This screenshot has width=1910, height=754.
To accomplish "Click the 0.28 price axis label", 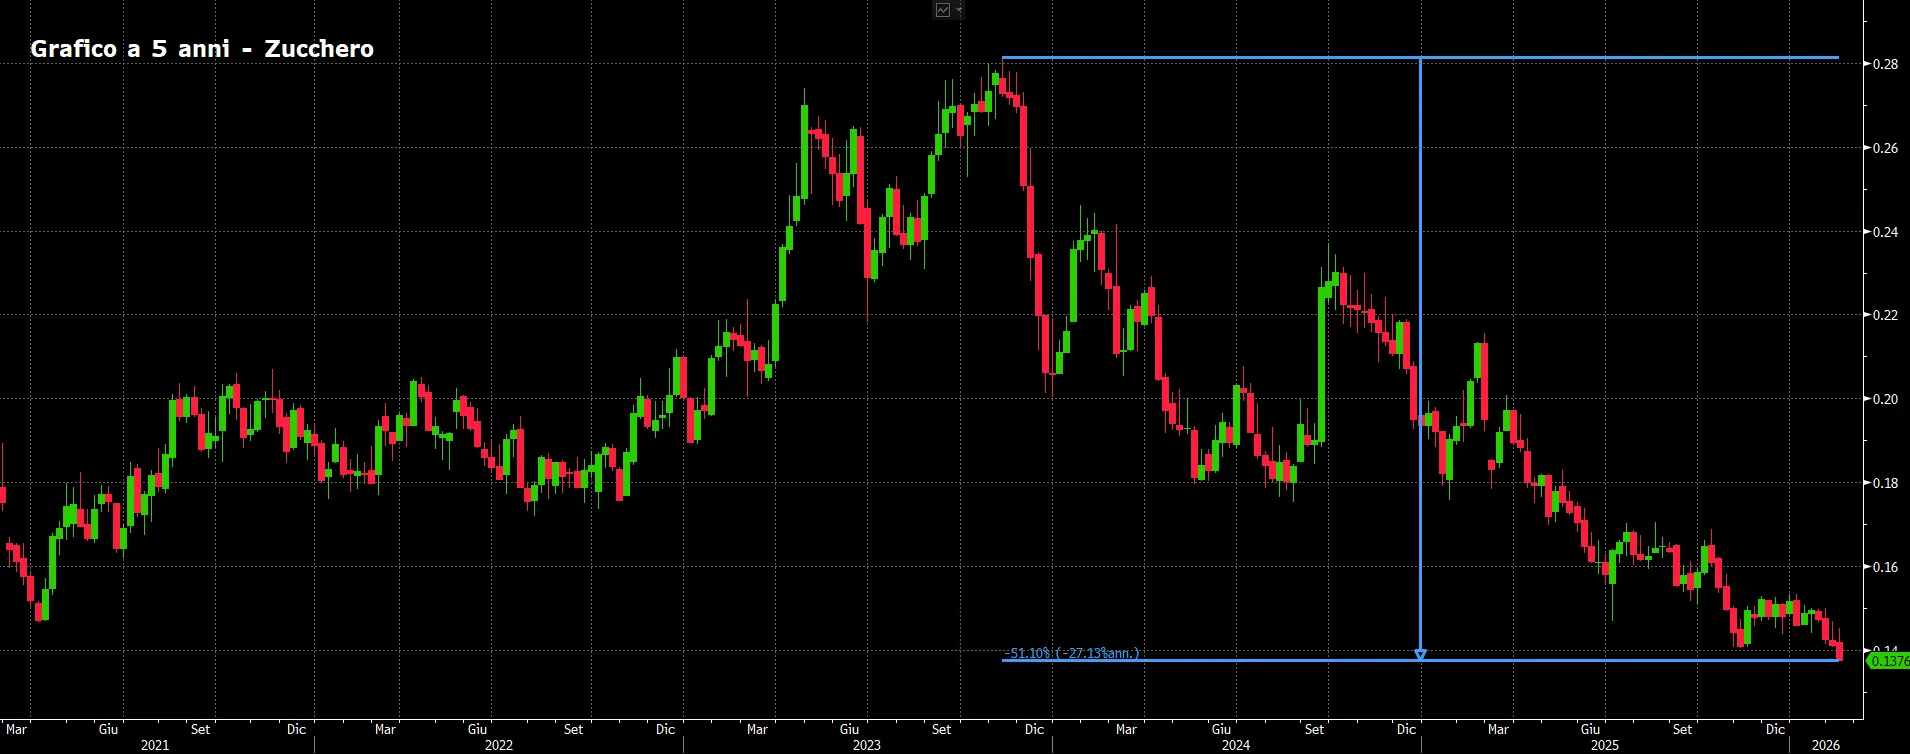I will tap(1885, 64).
